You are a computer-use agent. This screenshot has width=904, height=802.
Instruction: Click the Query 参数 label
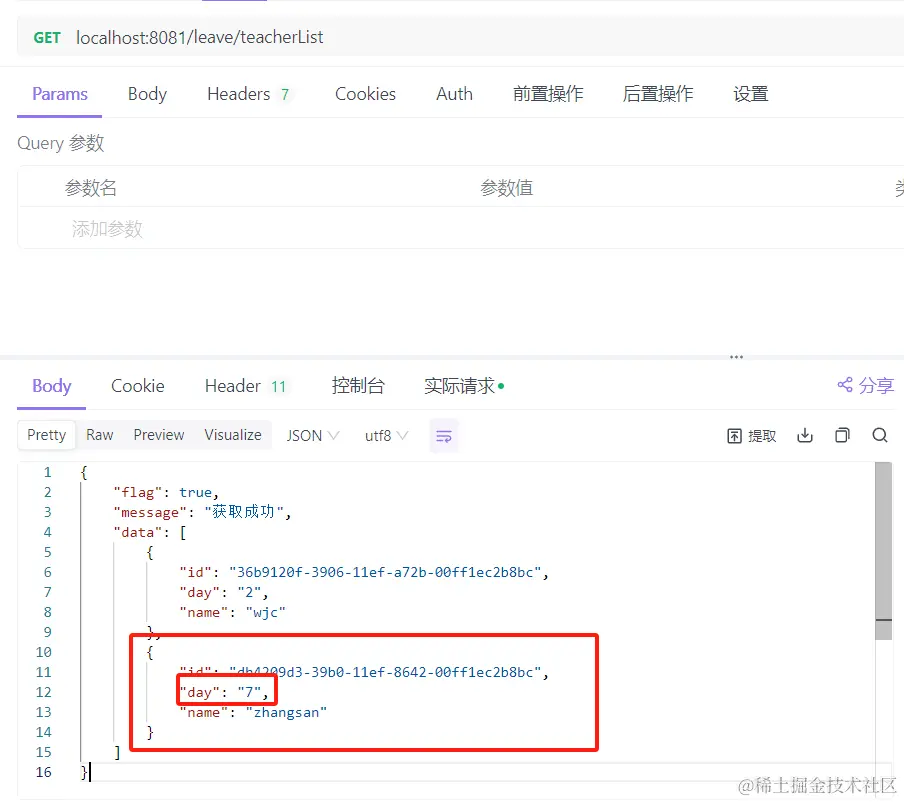tap(61, 143)
